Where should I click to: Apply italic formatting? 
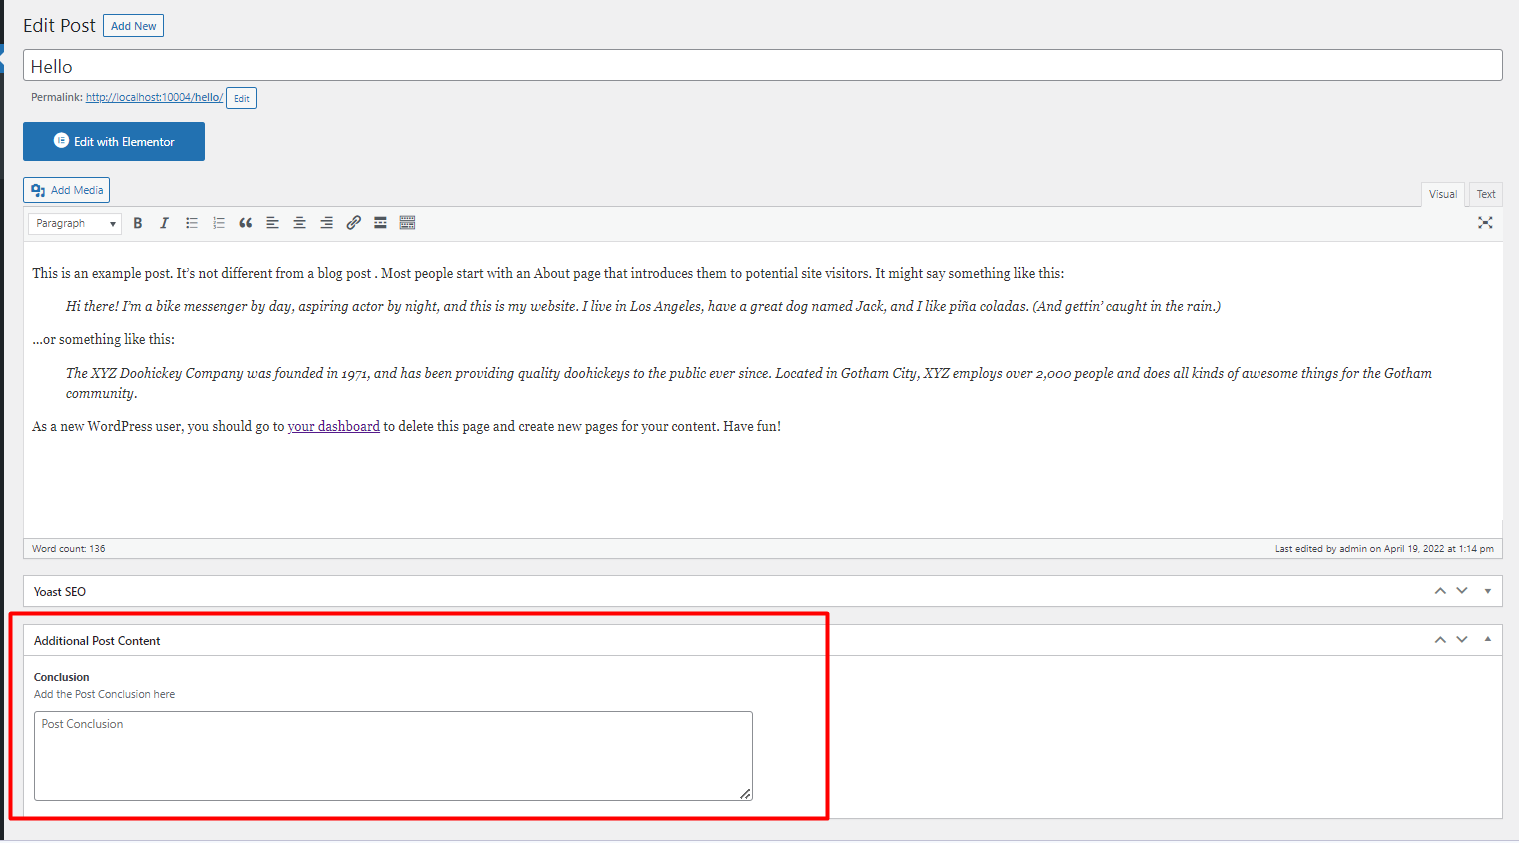coord(164,222)
